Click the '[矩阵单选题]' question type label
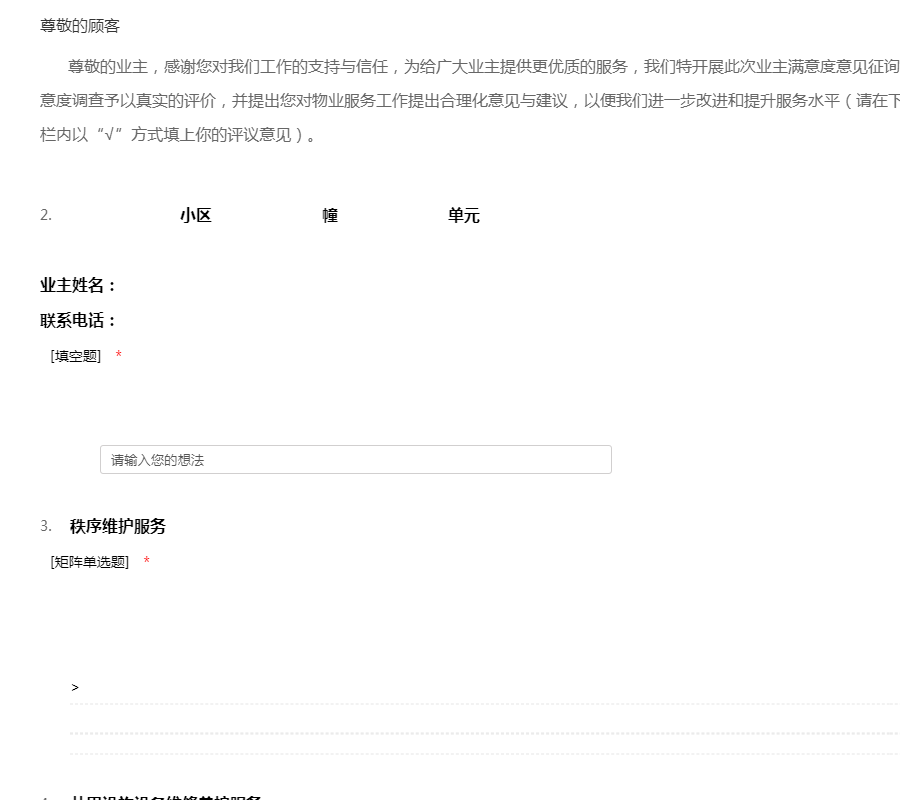This screenshot has width=900, height=800. (90, 562)
